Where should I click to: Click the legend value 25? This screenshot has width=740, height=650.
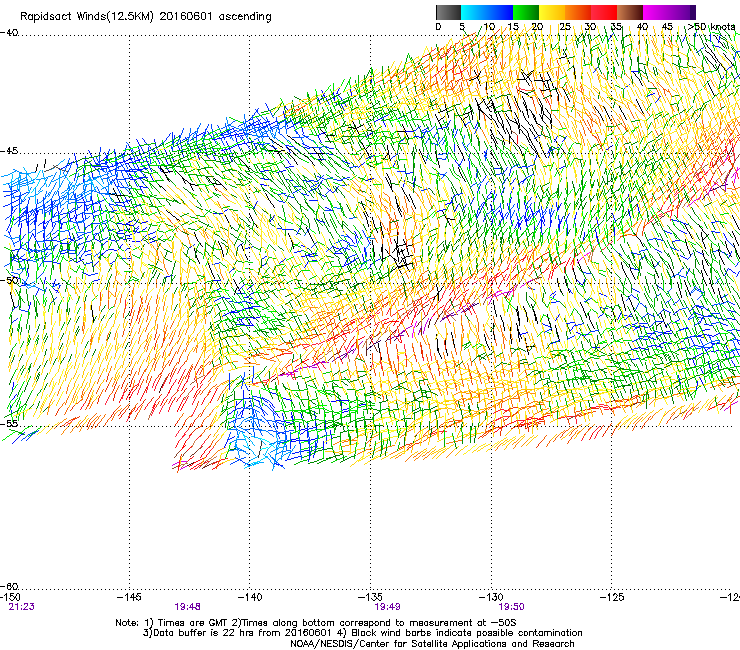pyautogui.click(x=565, y=27)
